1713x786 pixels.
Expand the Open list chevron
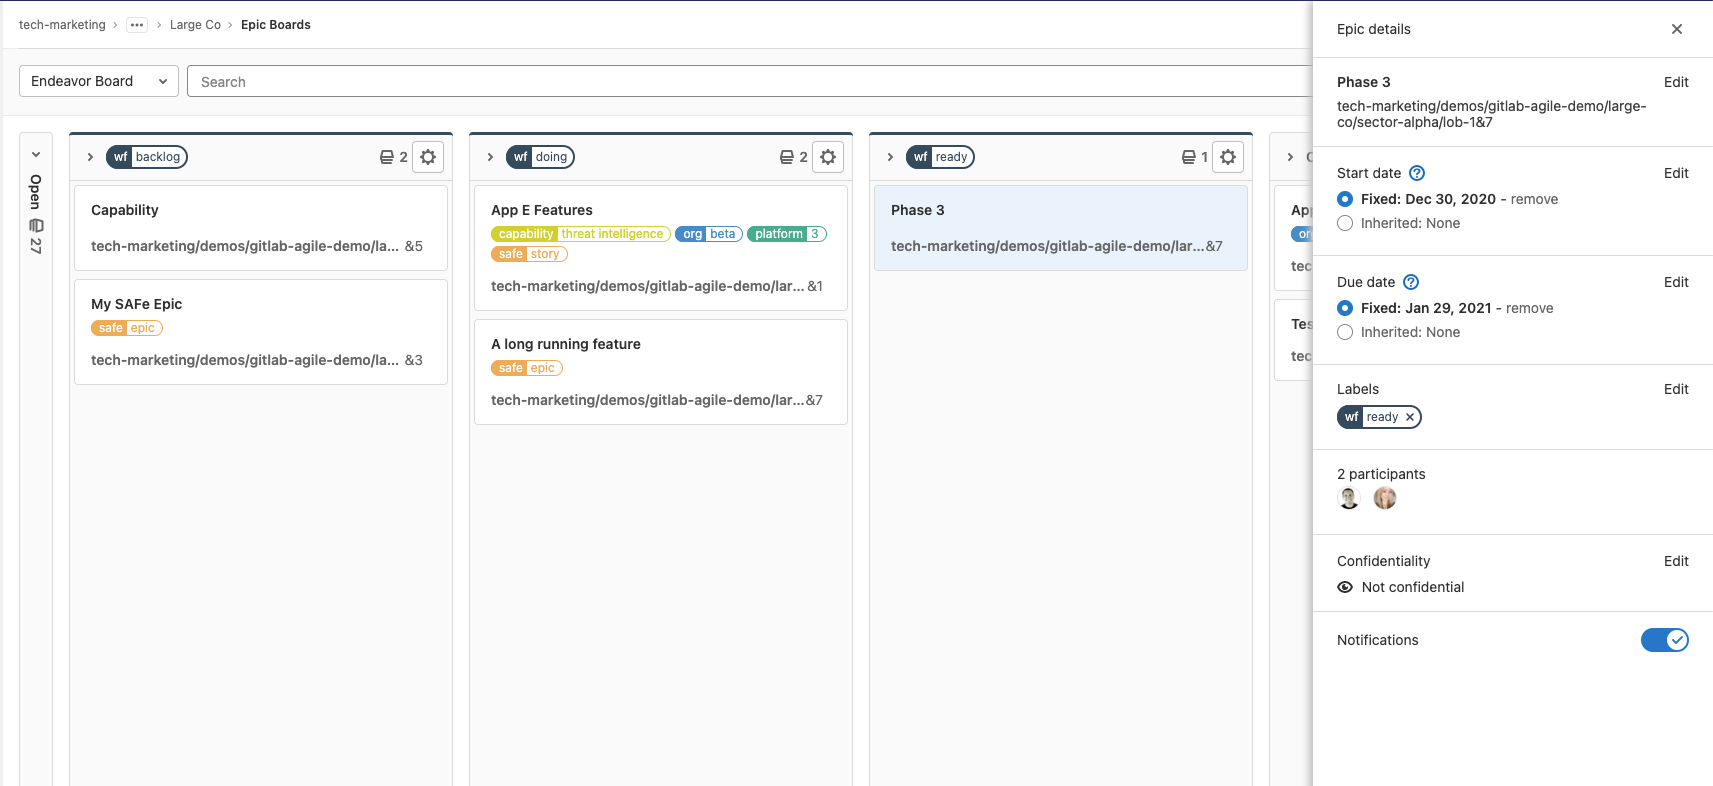point(36,154)
